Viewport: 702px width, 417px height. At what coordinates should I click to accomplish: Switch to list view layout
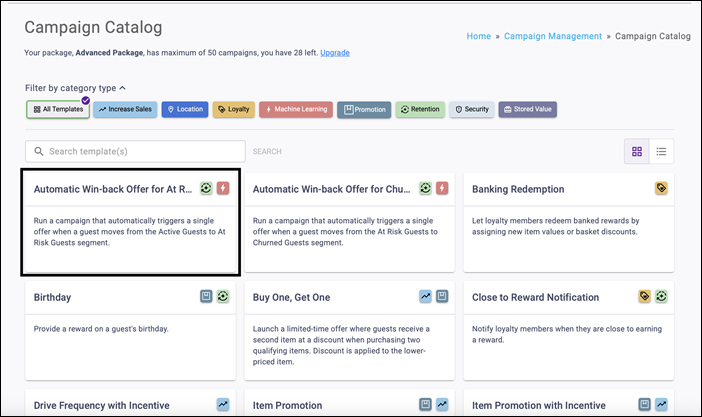point(661,152)
